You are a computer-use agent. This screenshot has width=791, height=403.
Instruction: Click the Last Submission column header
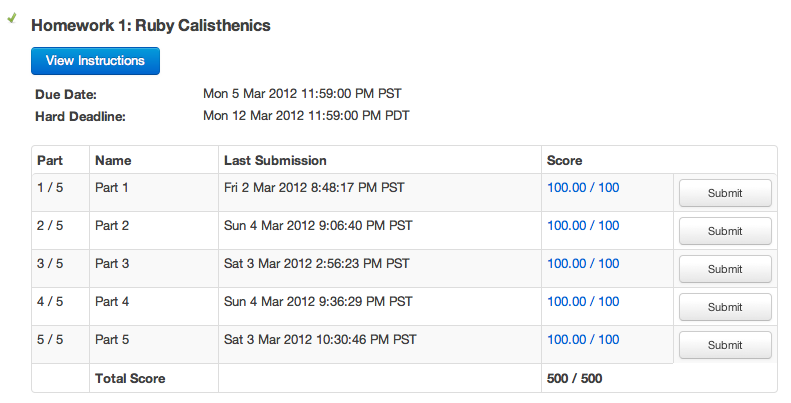275,160
